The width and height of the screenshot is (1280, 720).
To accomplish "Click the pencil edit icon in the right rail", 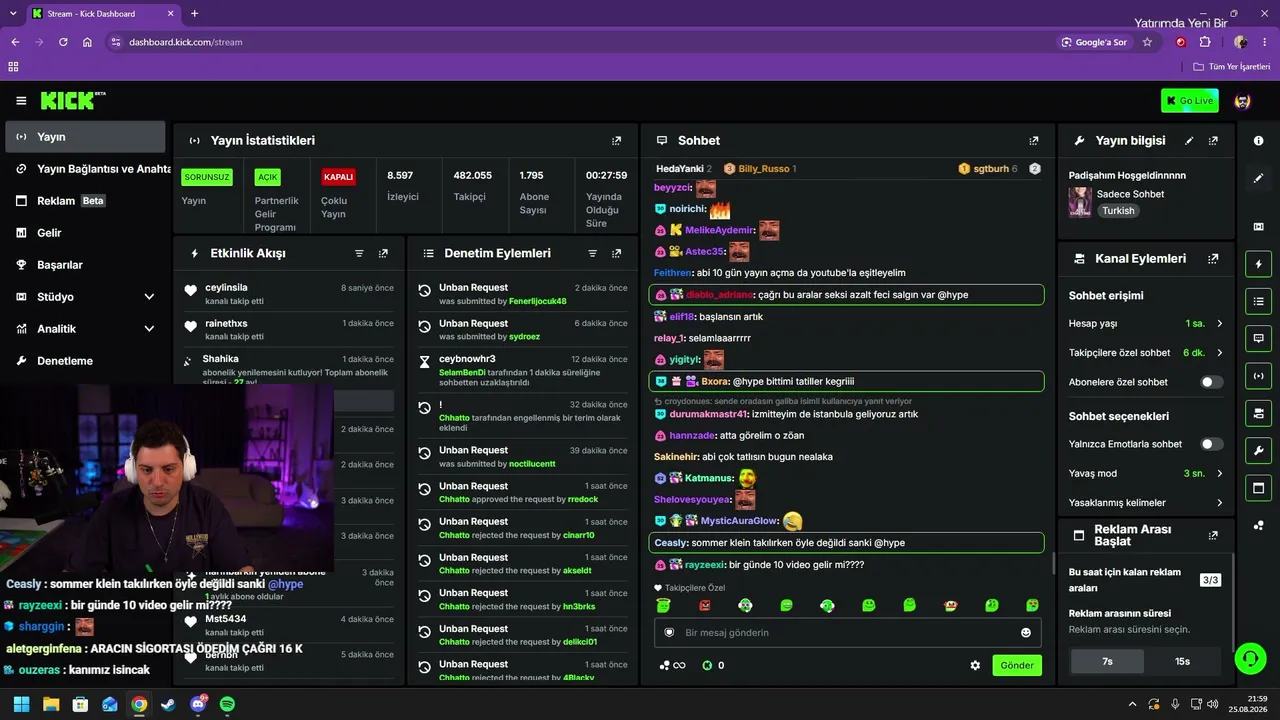I will 1258,178.
